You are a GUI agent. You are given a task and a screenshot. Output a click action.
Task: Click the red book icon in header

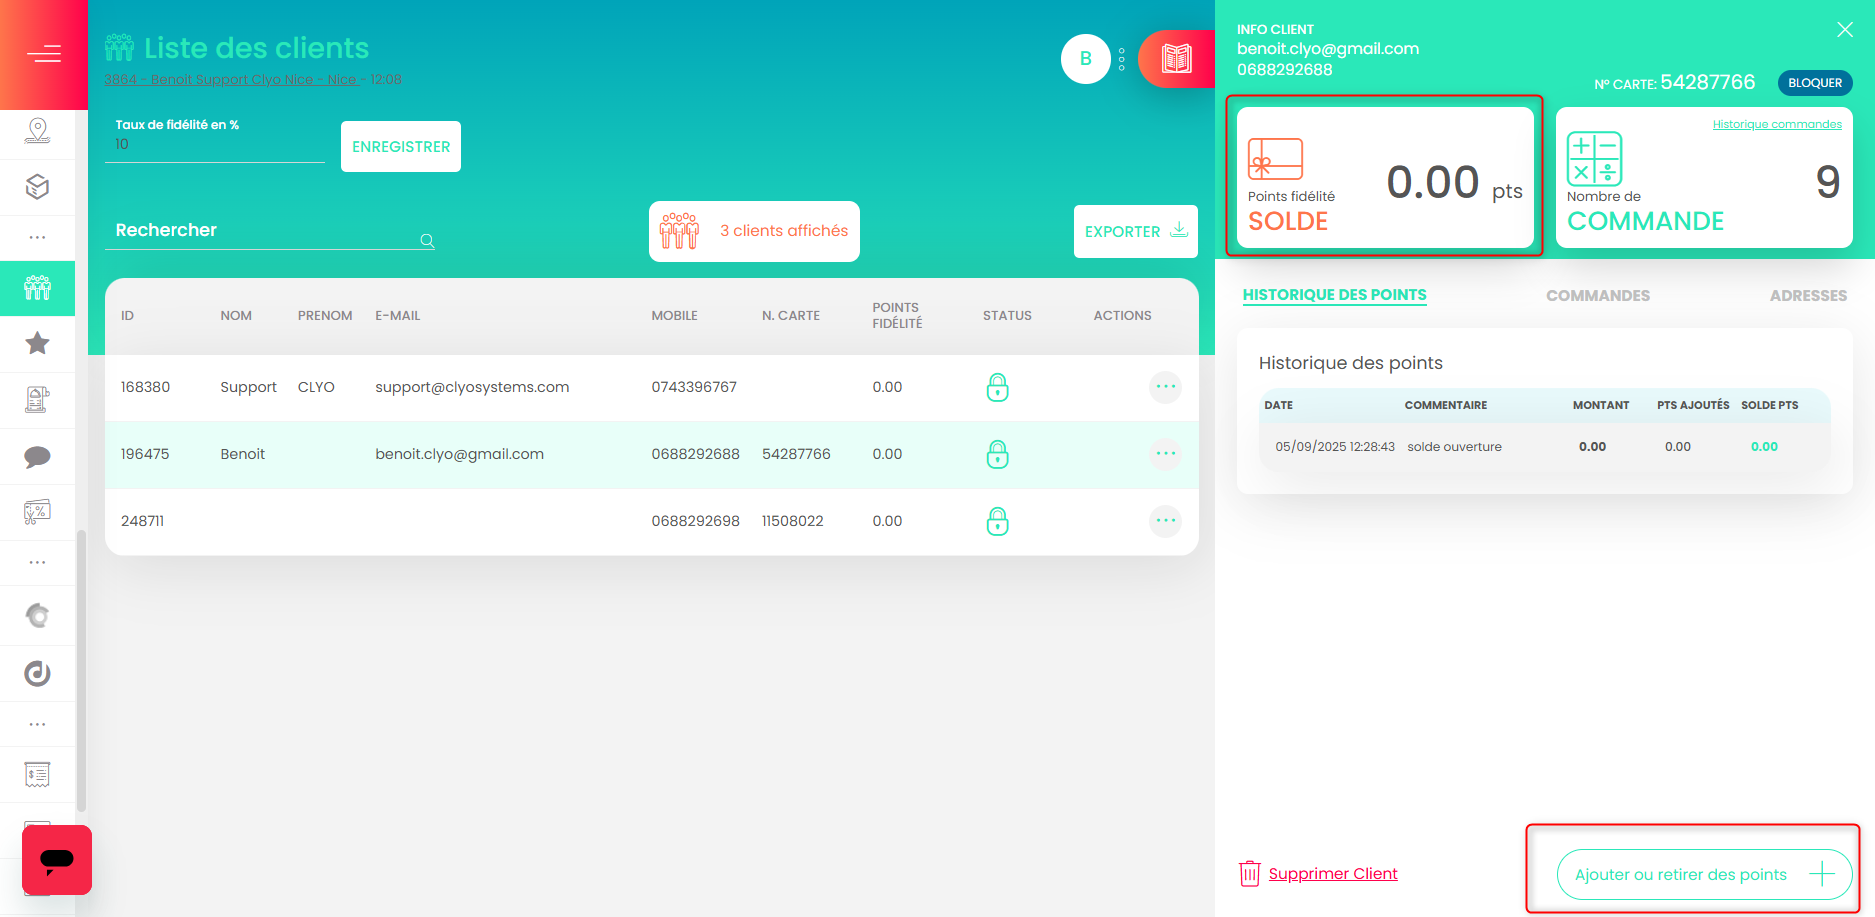click(x=1176, y=59)
